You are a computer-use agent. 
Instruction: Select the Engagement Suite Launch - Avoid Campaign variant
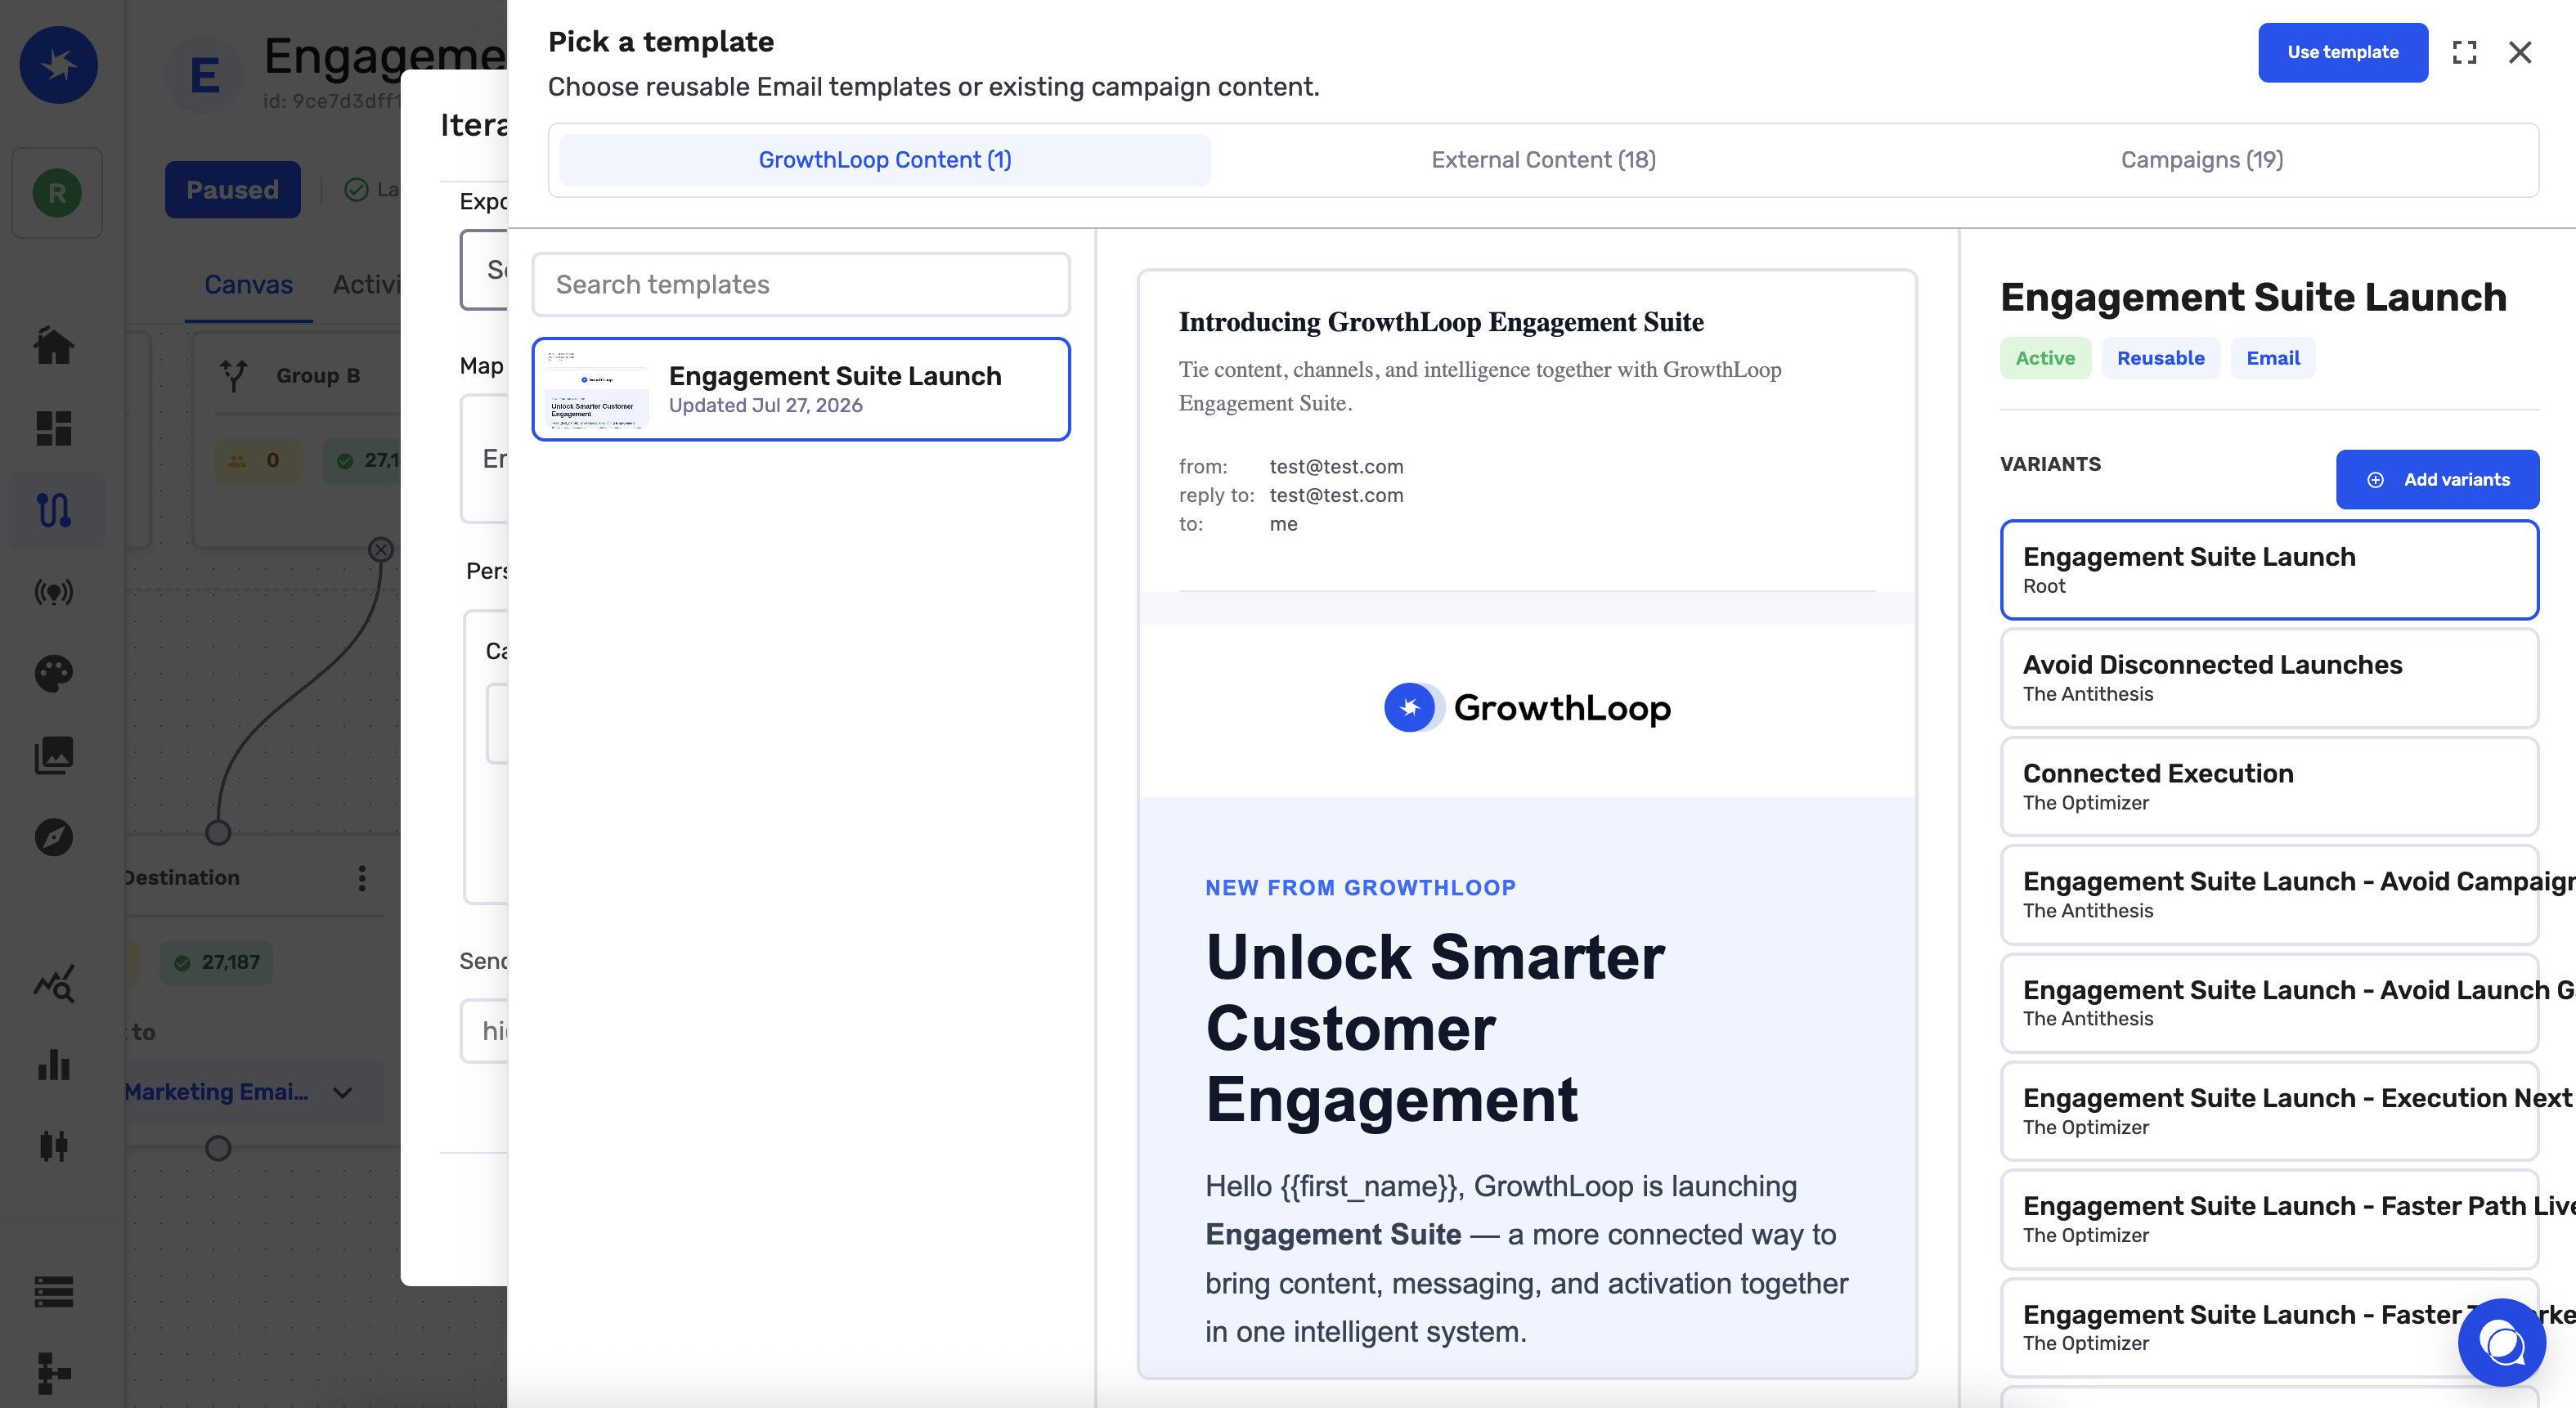[2269, 895]
